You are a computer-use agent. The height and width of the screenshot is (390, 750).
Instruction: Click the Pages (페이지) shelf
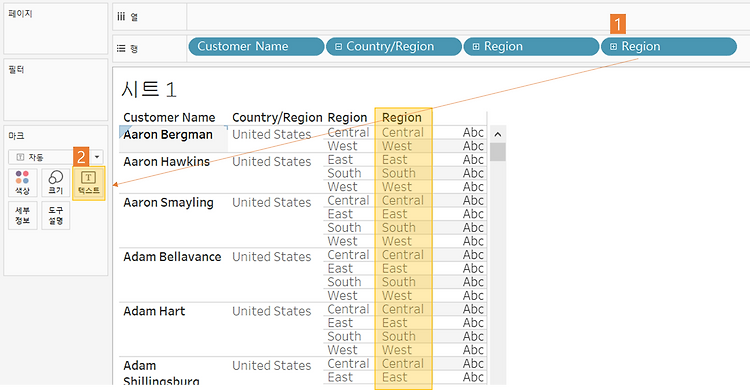click(55, 29)
